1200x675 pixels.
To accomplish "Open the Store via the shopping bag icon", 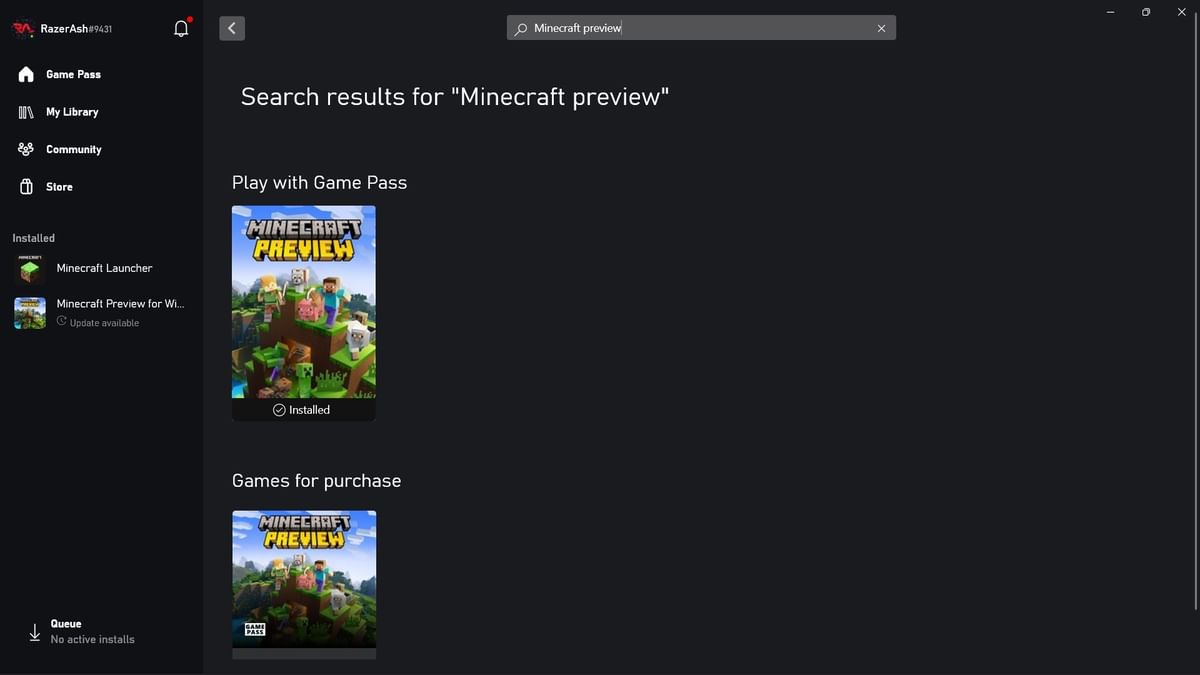I will pos(25,186).
